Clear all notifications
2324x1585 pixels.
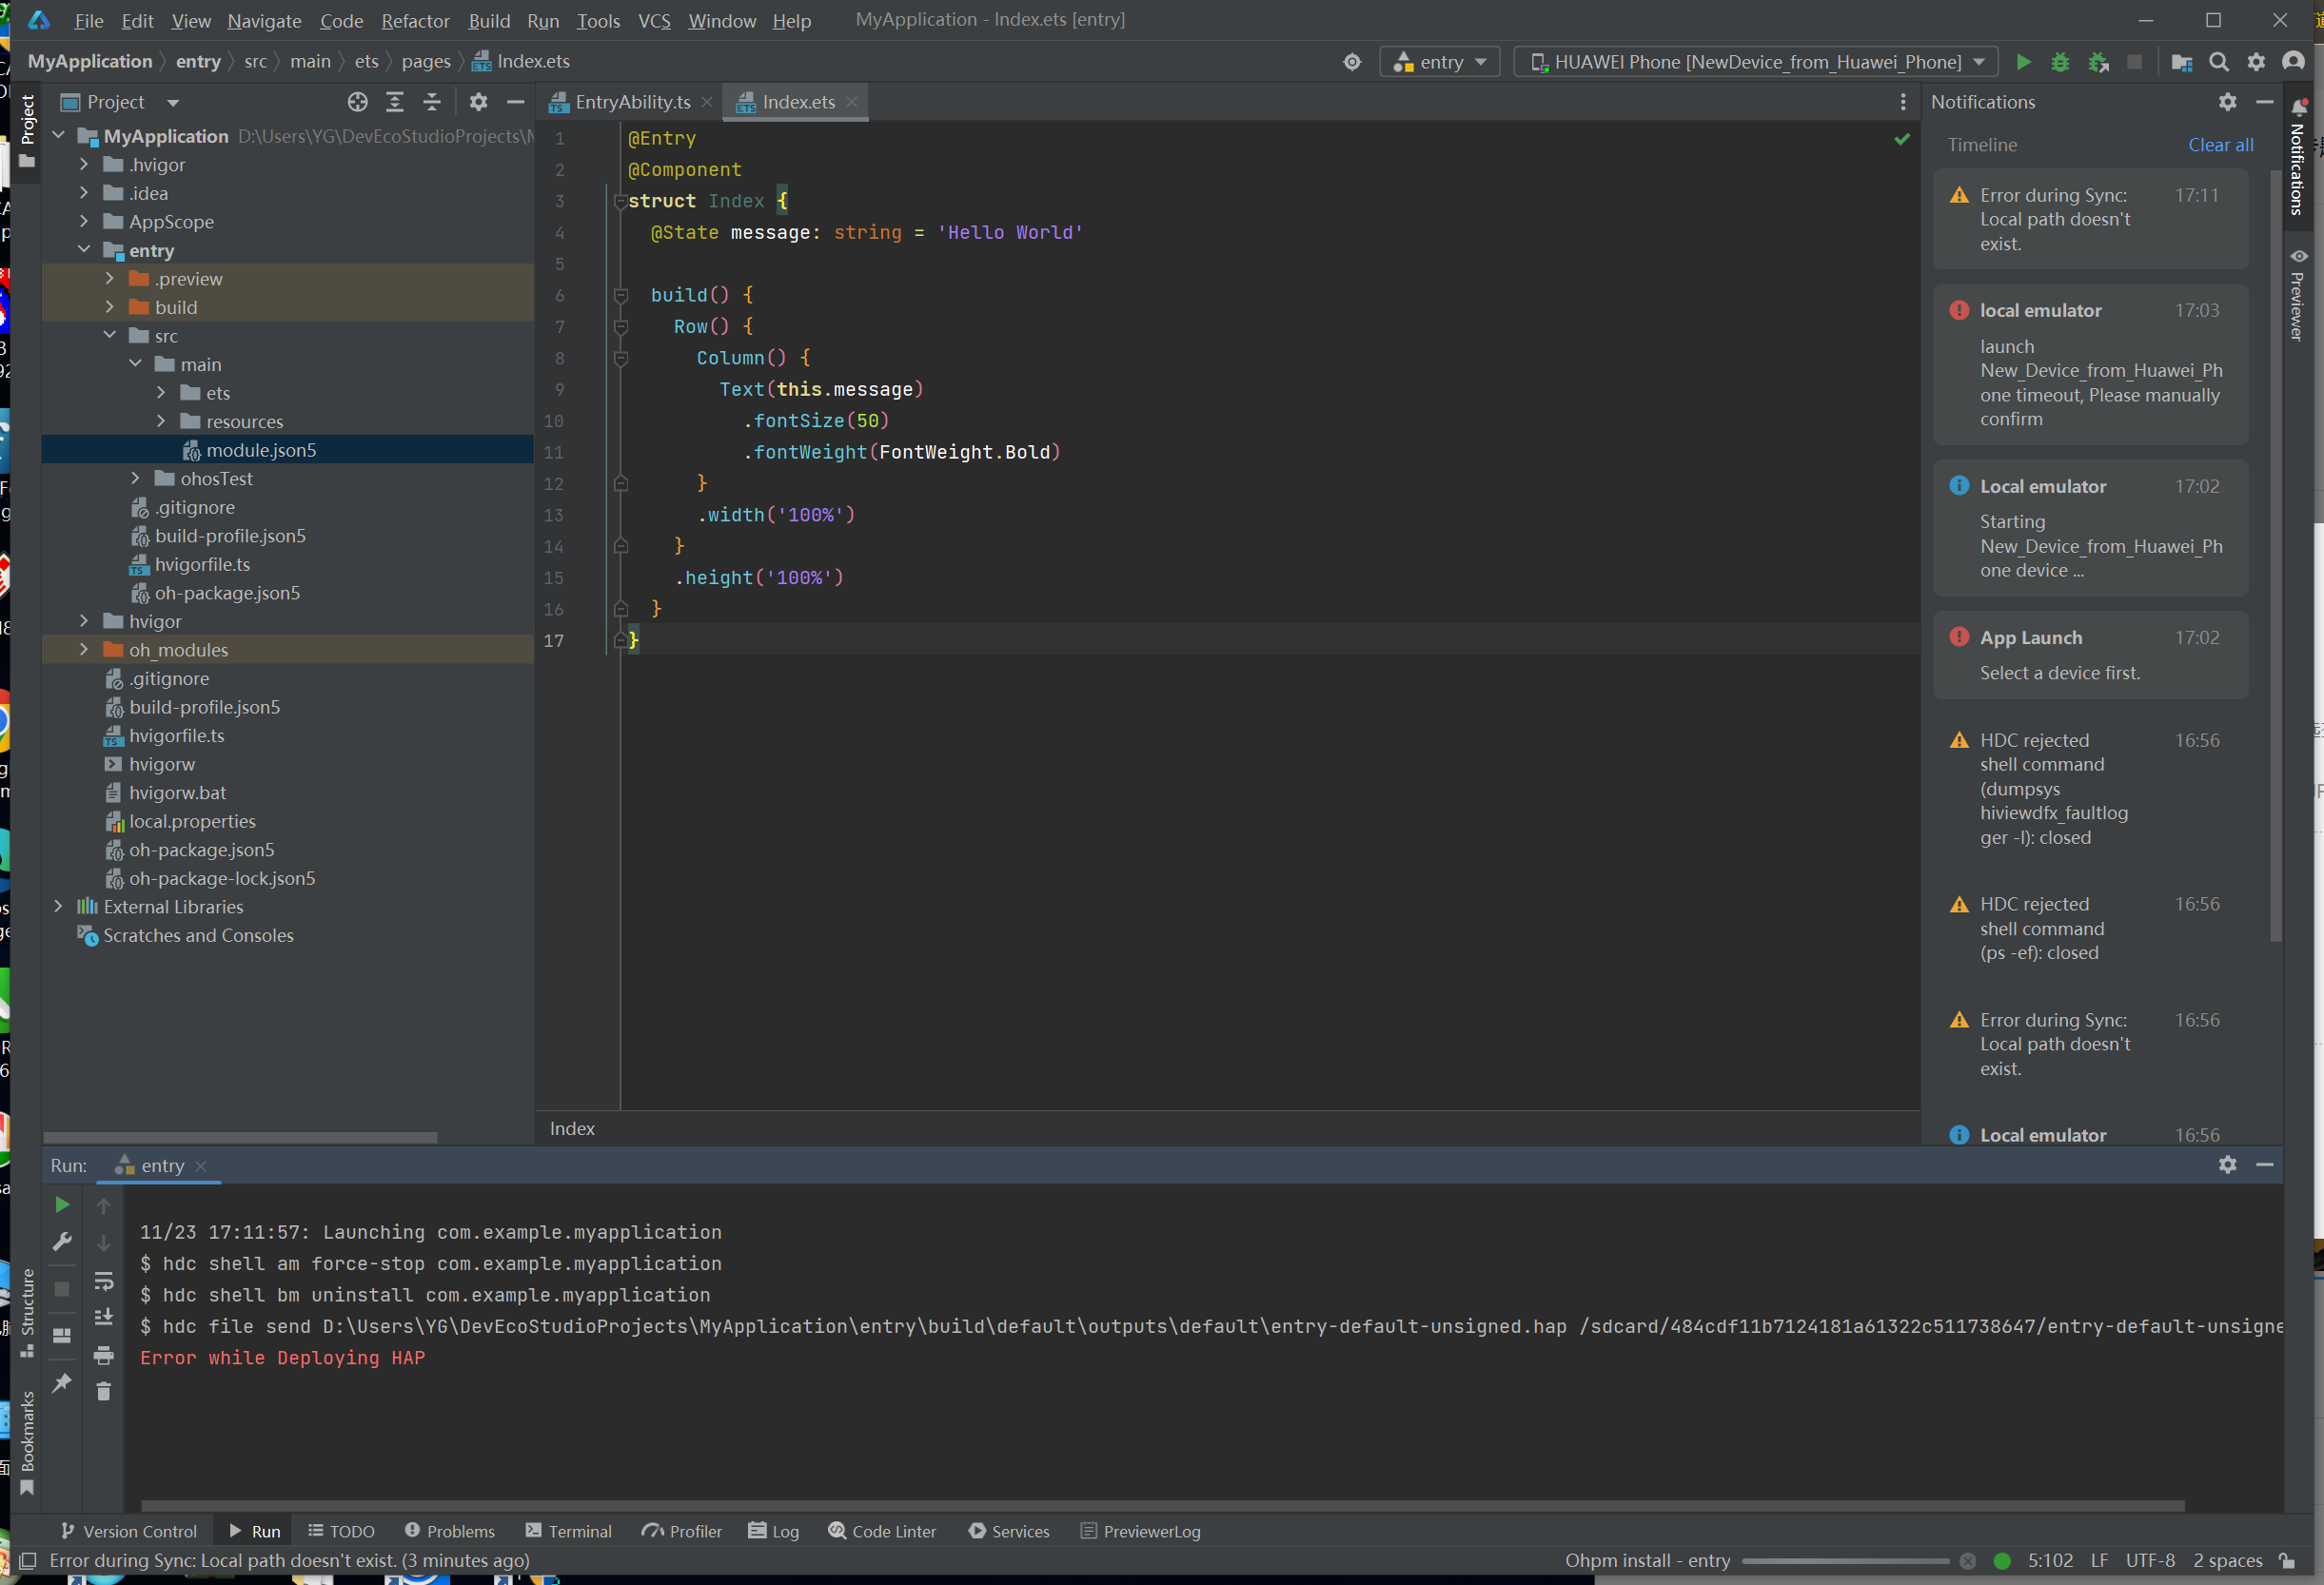pyautogui.click(x=2220, y=145)
